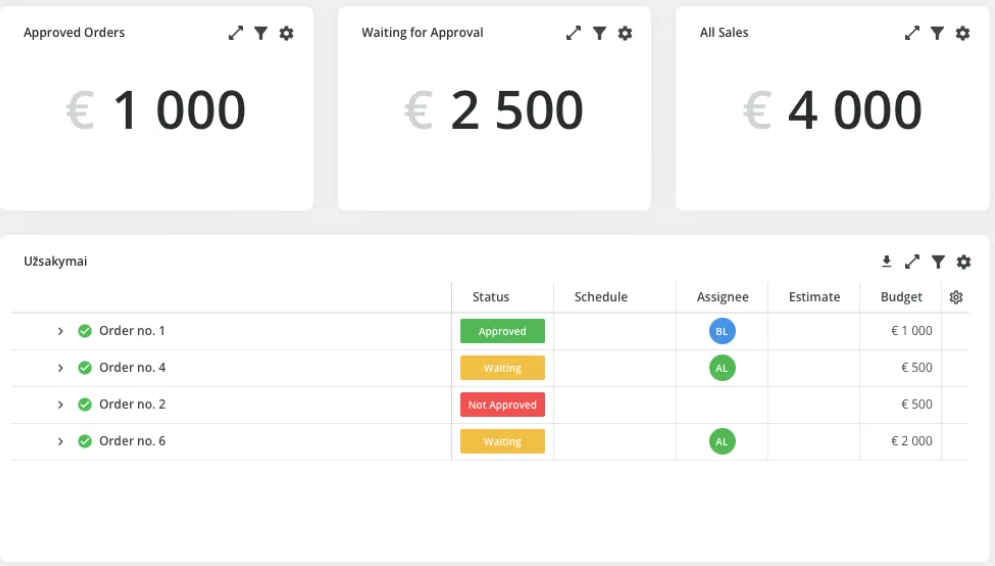Filter the Waiting for Approval widget
This screenshot has width=995, height=566.
pos(599,33)
